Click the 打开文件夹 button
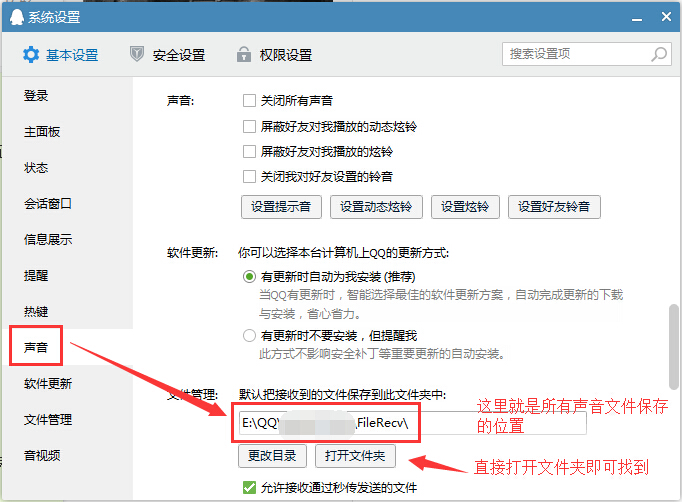 [x=355, y=456]
